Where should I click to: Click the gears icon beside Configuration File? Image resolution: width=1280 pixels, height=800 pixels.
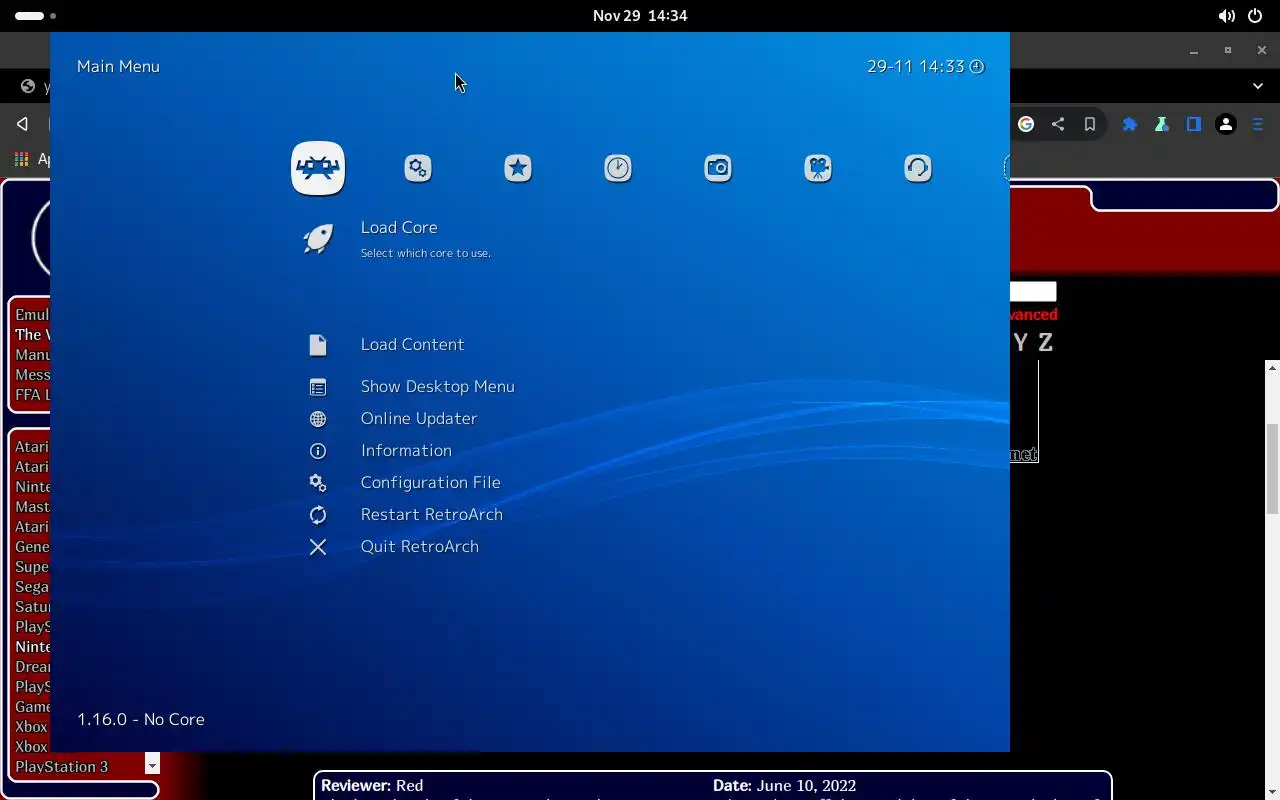pyautogui.click(x=318, y=483)
